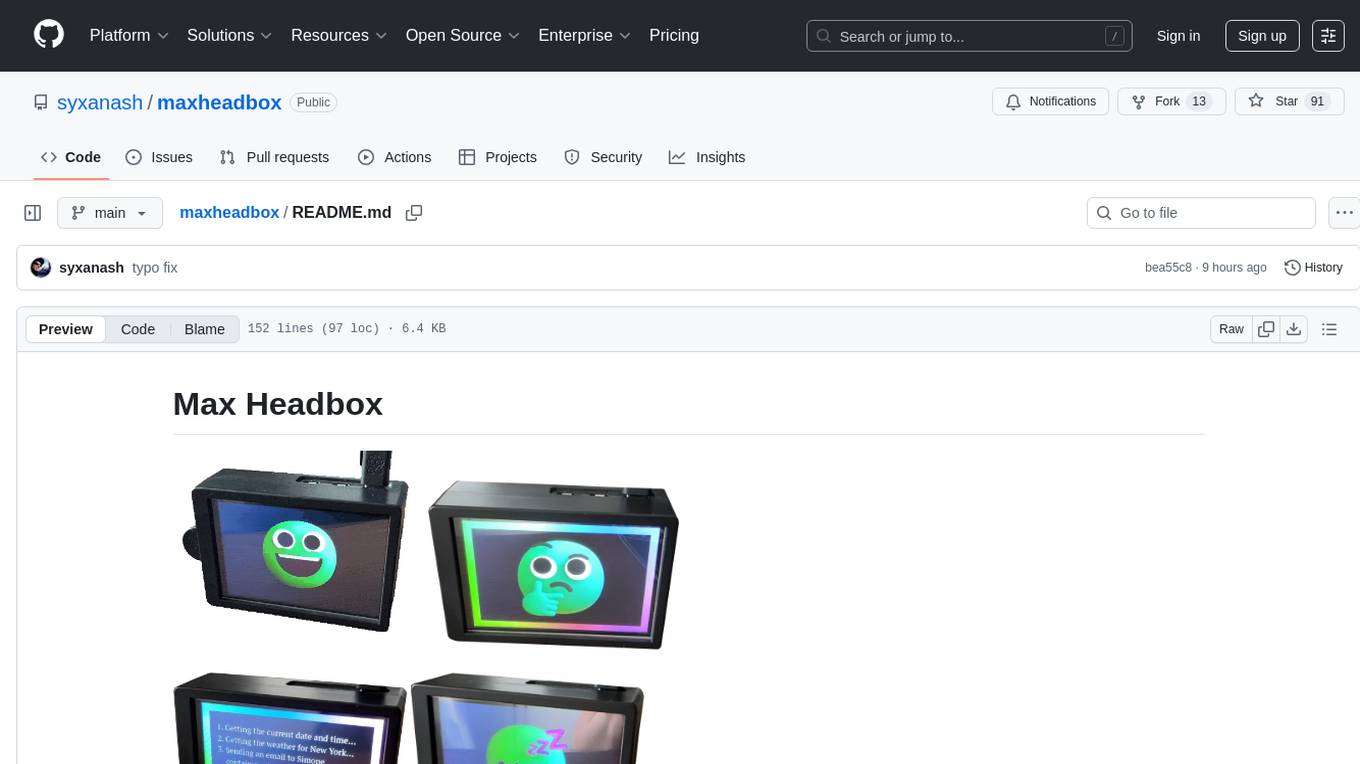
Task: Open the Pull requests tab
Action: 274,157
